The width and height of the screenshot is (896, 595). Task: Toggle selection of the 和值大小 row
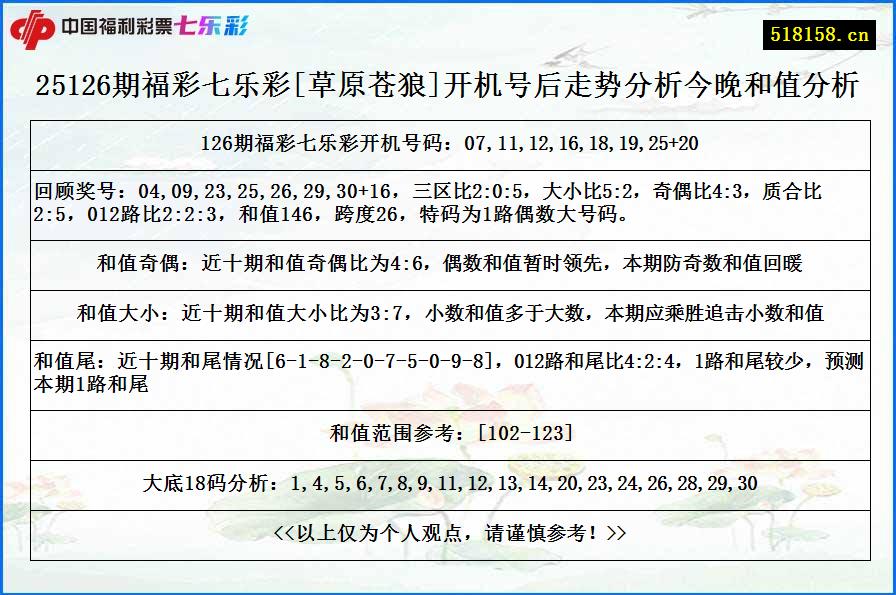pyautogui.click(x=448, y=310)
